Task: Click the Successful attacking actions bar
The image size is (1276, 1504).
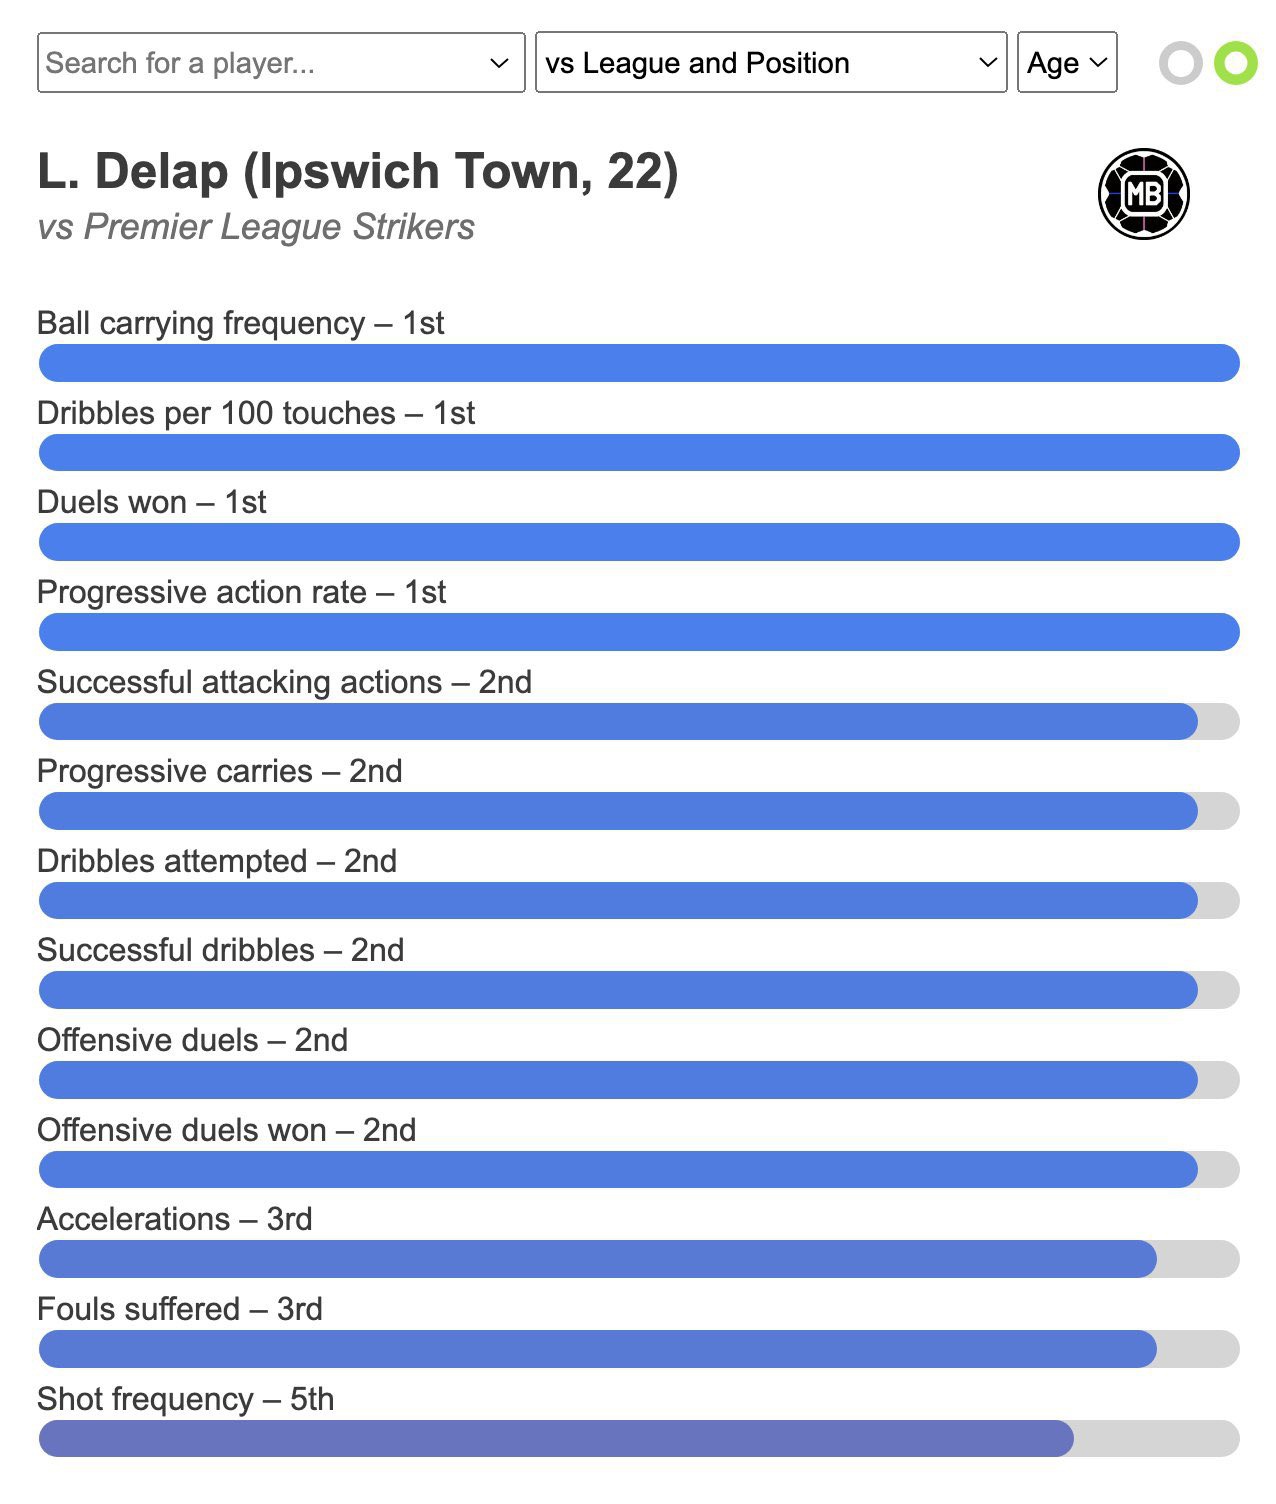Action: pyautogui.click(x=639, y=721)
